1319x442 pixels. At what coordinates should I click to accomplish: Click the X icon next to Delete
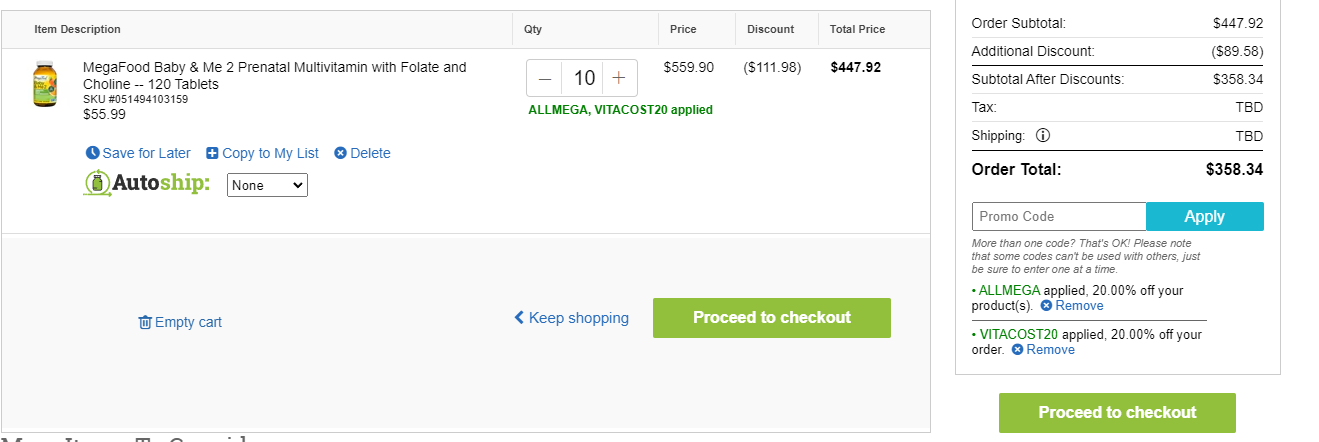click(340, 153)
